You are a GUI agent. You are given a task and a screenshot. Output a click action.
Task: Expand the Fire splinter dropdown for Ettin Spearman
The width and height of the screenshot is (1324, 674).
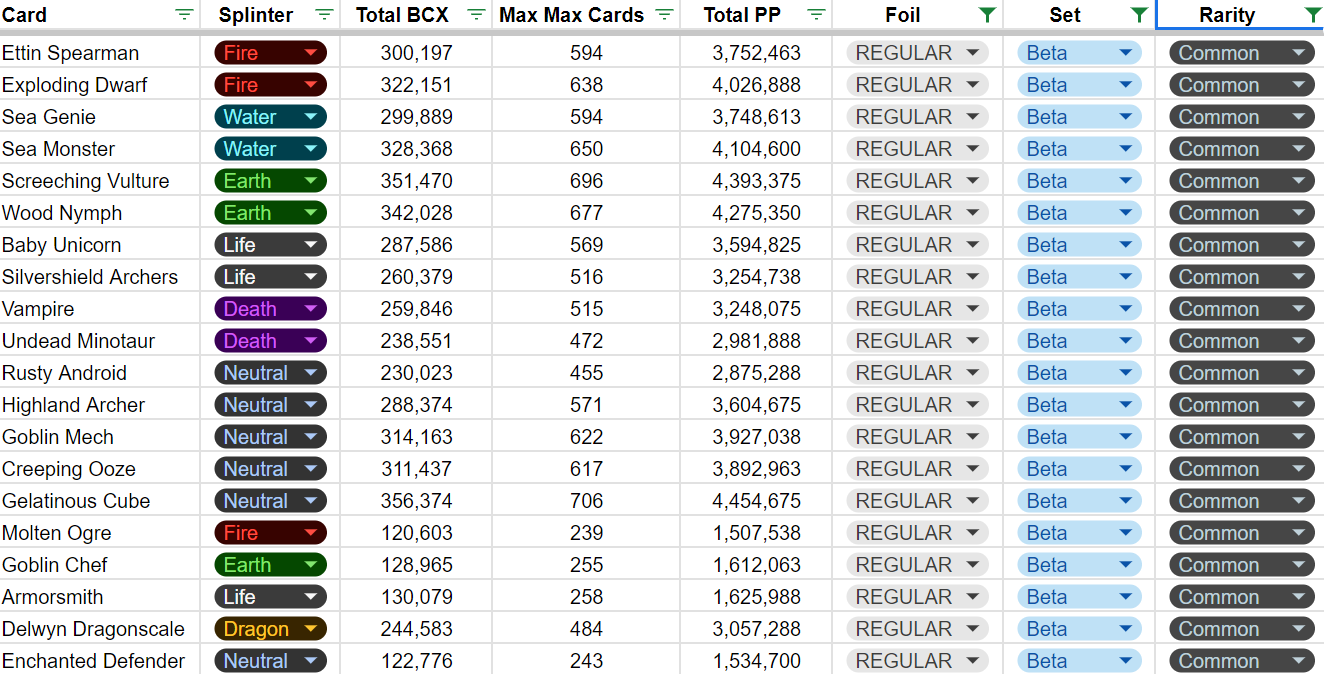[x=271, y=53]
